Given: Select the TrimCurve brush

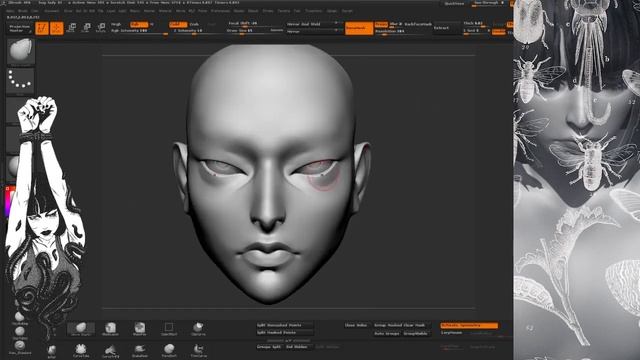Looking at the screenshot, I should (x=198, y=350).
